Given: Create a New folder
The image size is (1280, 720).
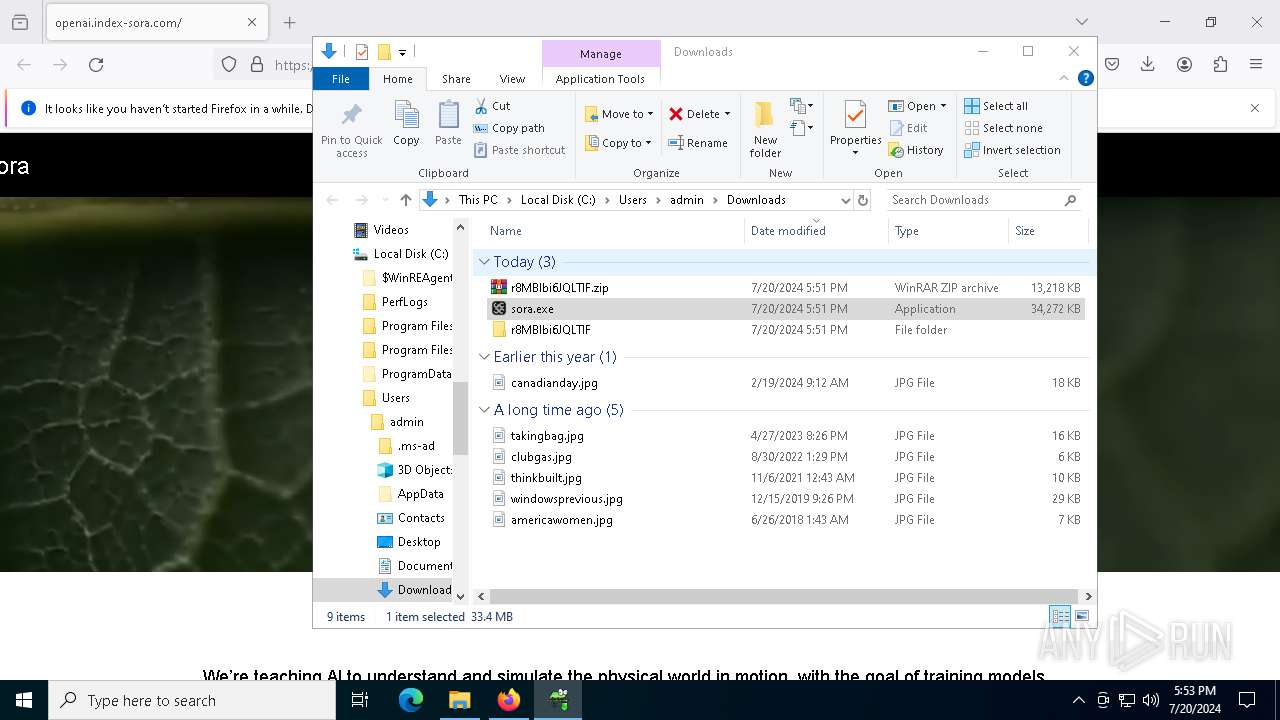Looking at the screenshot, I should point(765,129).
